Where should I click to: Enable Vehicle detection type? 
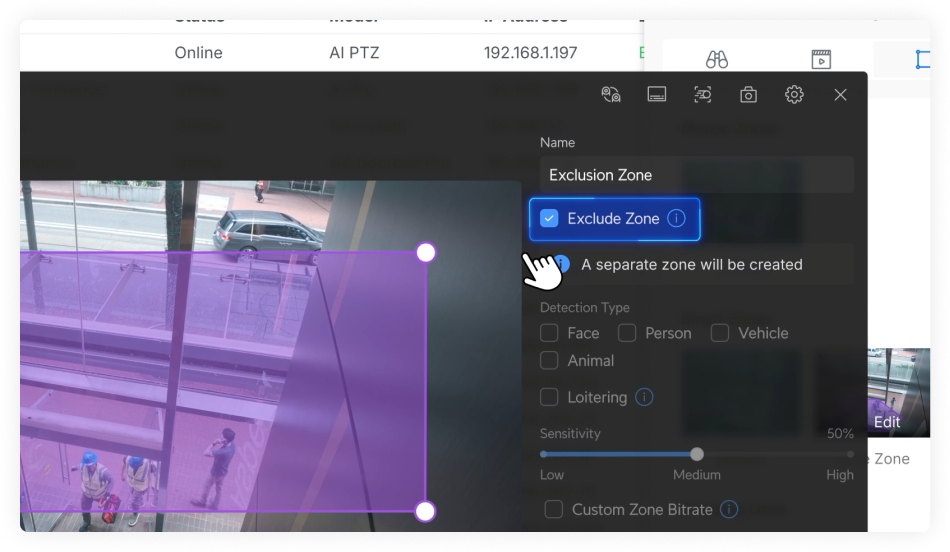(x=720, y=333)
